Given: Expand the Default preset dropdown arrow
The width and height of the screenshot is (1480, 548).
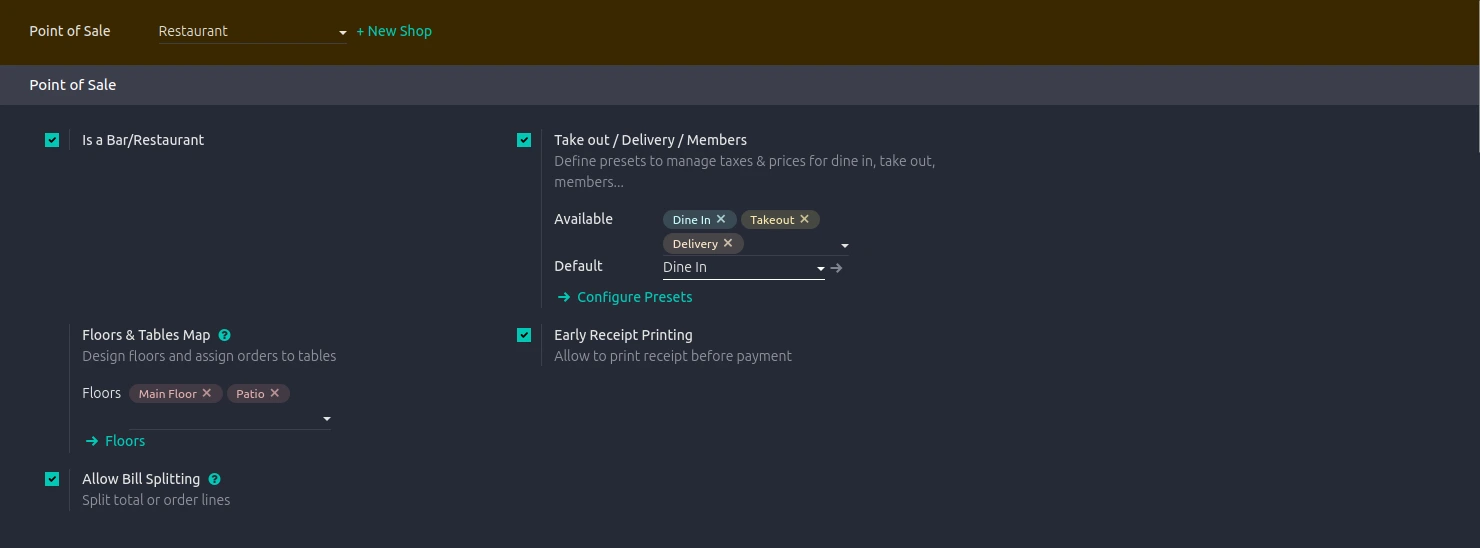Looking at the screenshot, I should pos(821,268).
